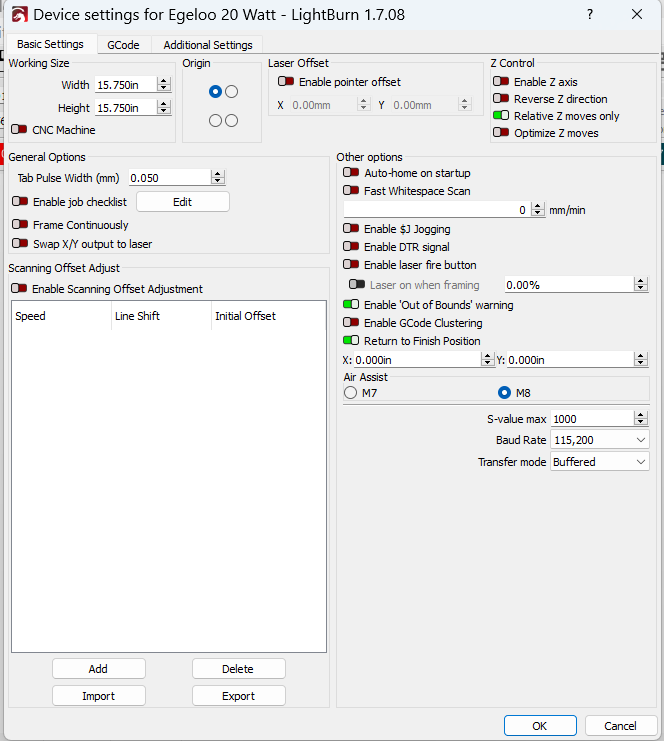Click the finish position X field
The width and height of the screenshot is (664, 741).
click(417, 360)
